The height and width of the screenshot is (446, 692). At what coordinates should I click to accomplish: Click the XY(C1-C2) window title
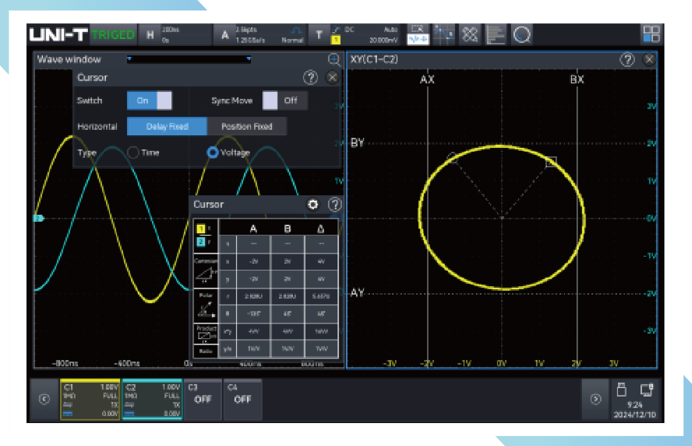[x=374, y=60]
